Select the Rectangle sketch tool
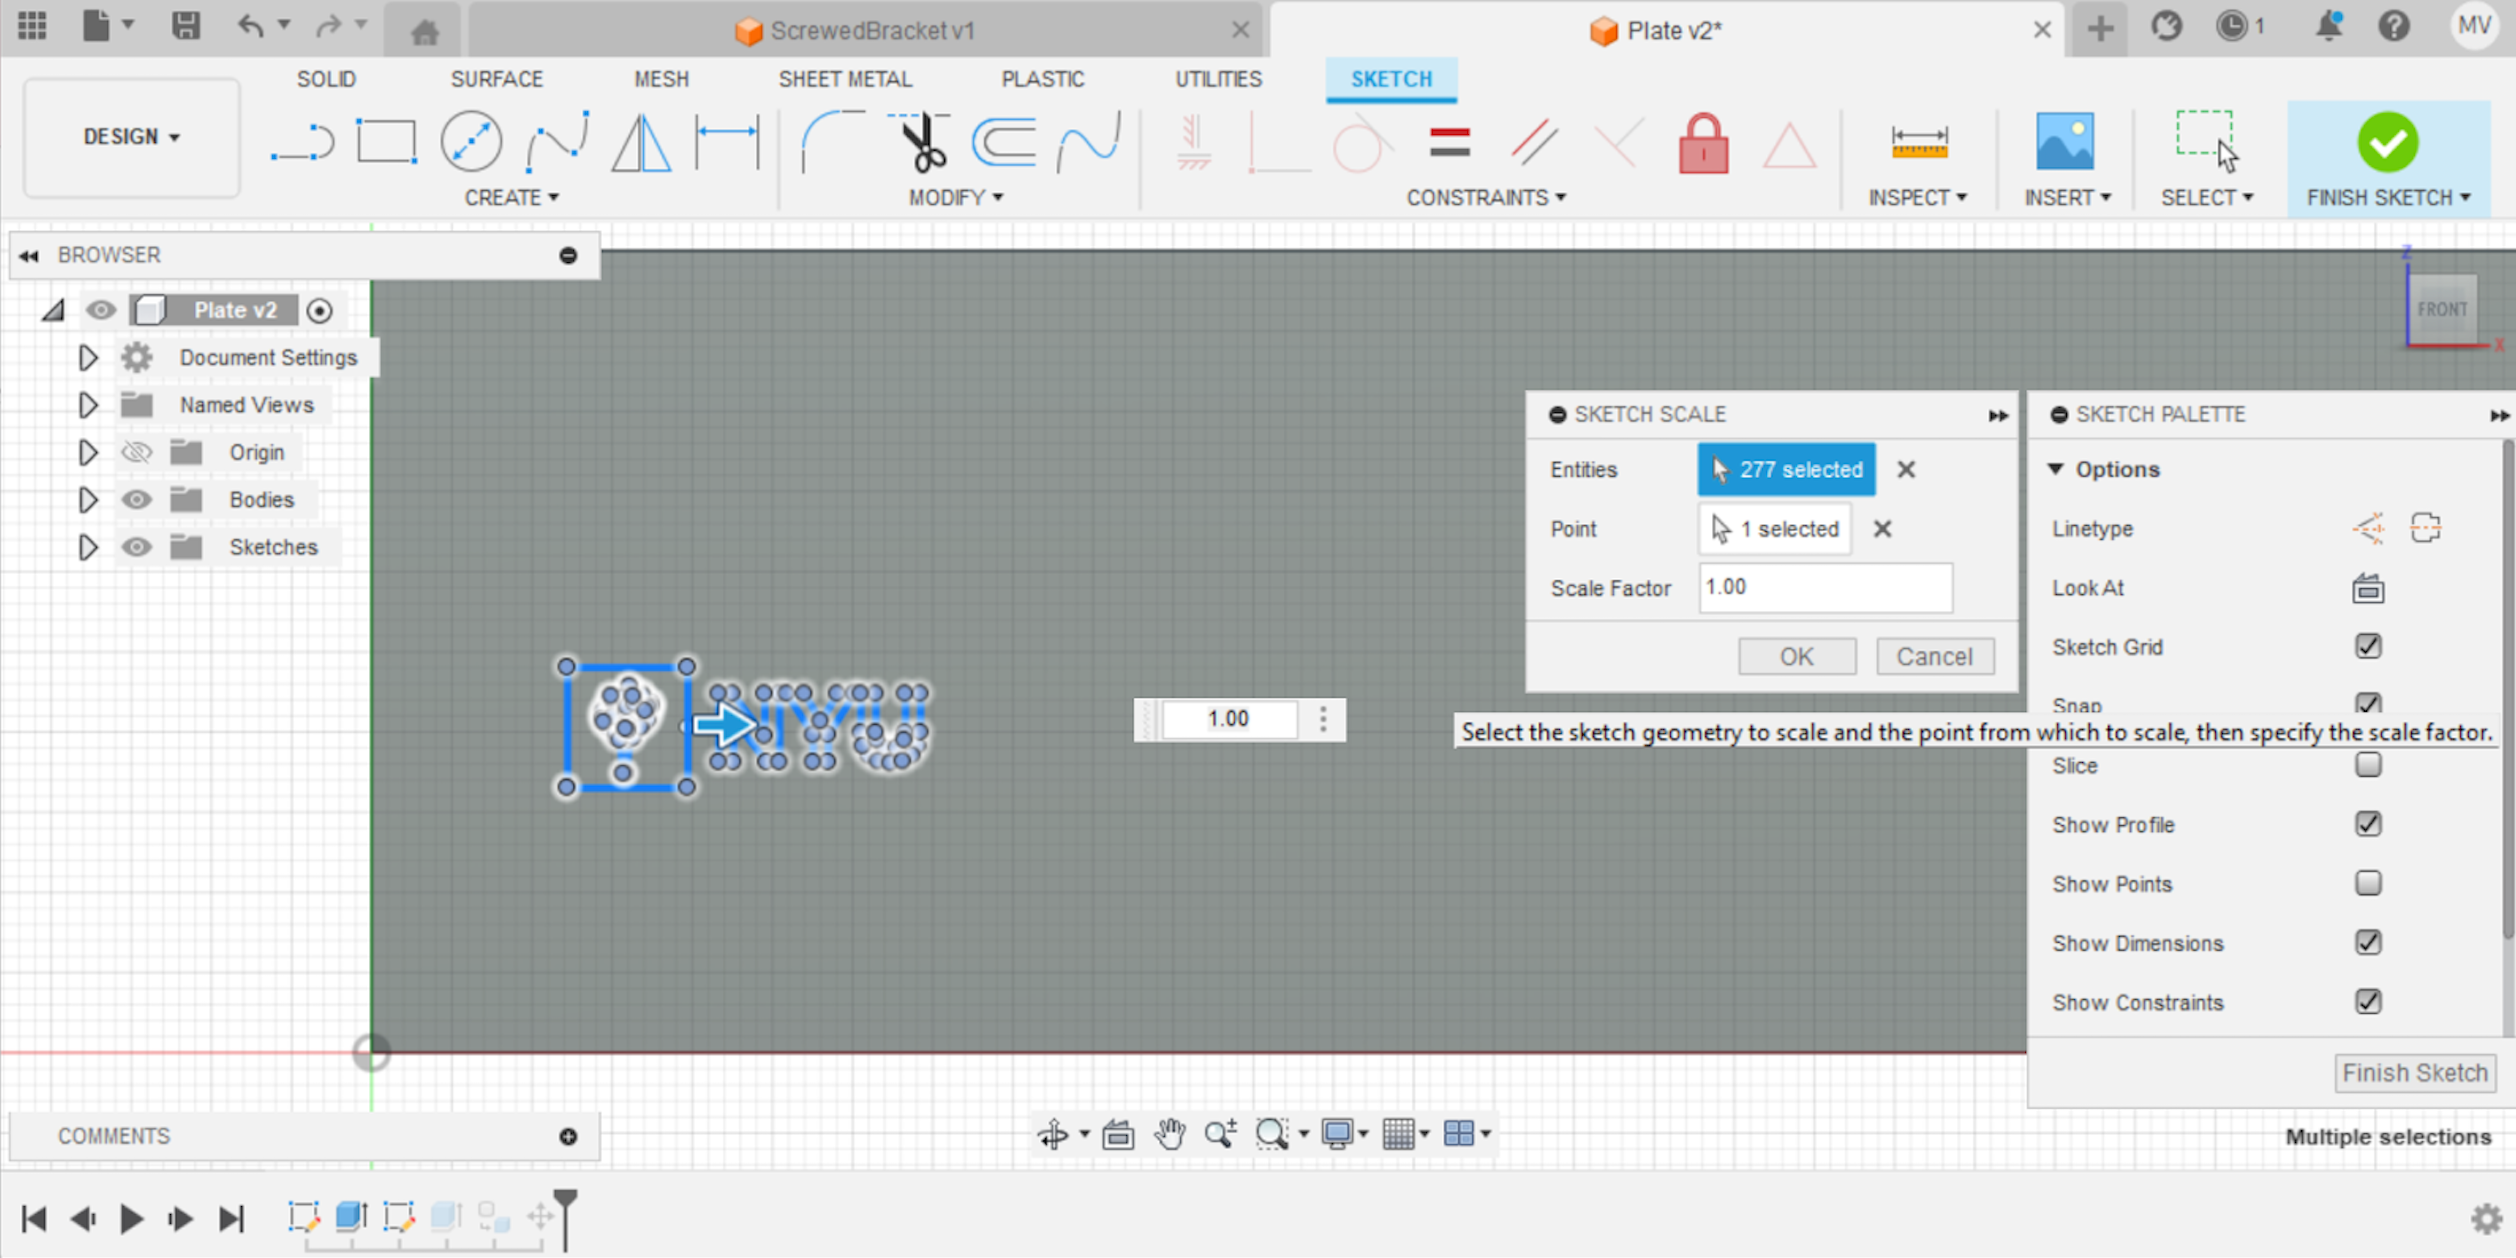This screenshot has width=2516, height=1258. (x=387, y=142)
